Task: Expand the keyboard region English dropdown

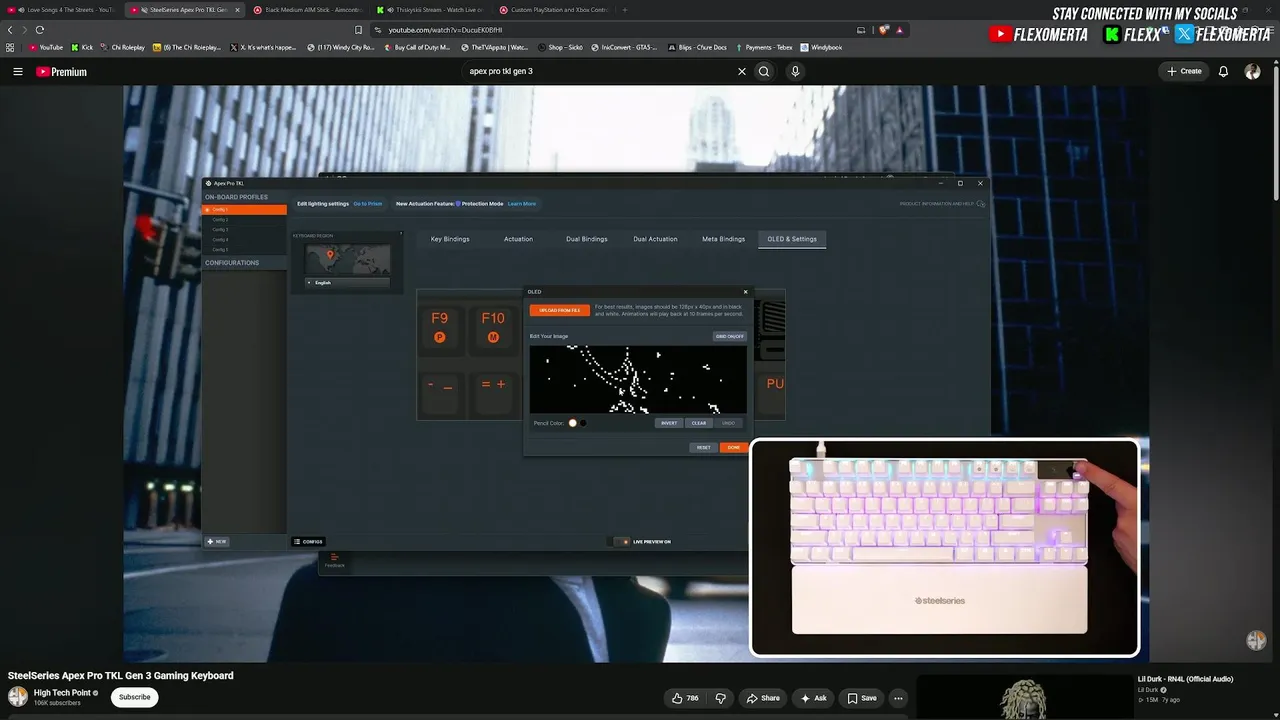Action: [x=347, y=283]
